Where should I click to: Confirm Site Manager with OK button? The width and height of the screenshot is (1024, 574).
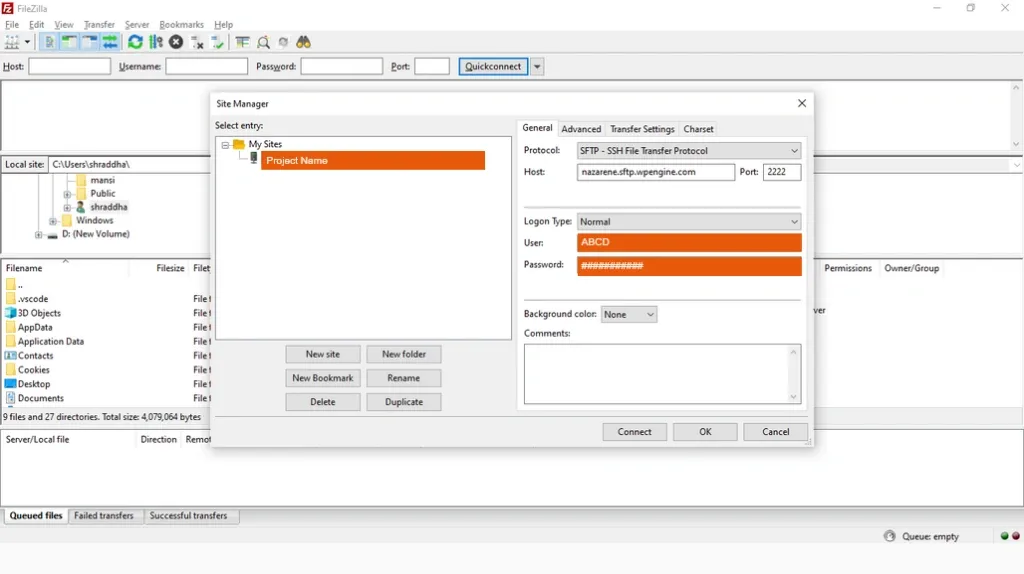(x=705, y=432)
